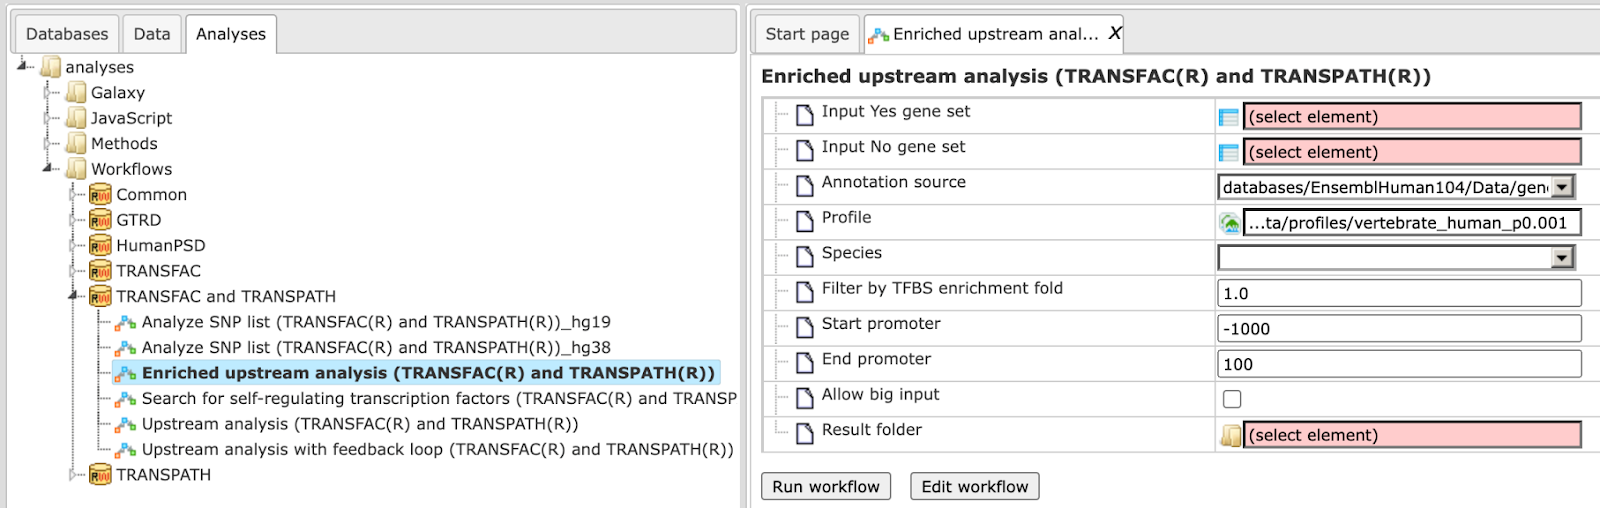
Task: Expand the Galaxy folder in tree
Action: 48,93
